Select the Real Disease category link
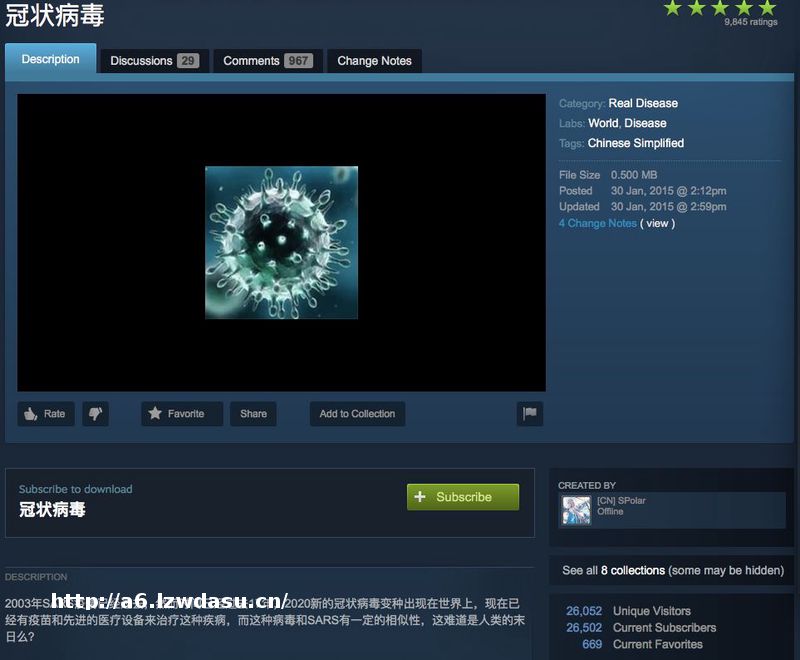800x660 pixels. click(x=643, y=103)
